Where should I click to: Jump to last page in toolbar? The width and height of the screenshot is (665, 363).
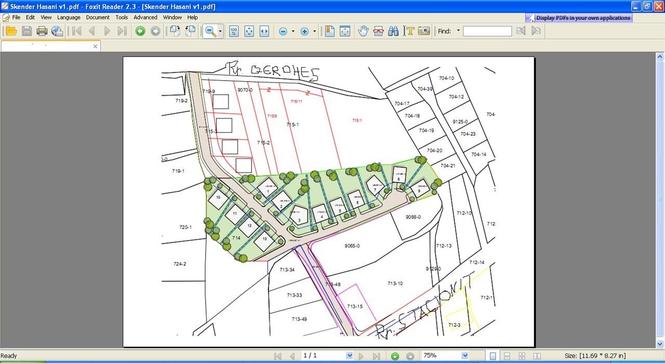tap(122, 31)
